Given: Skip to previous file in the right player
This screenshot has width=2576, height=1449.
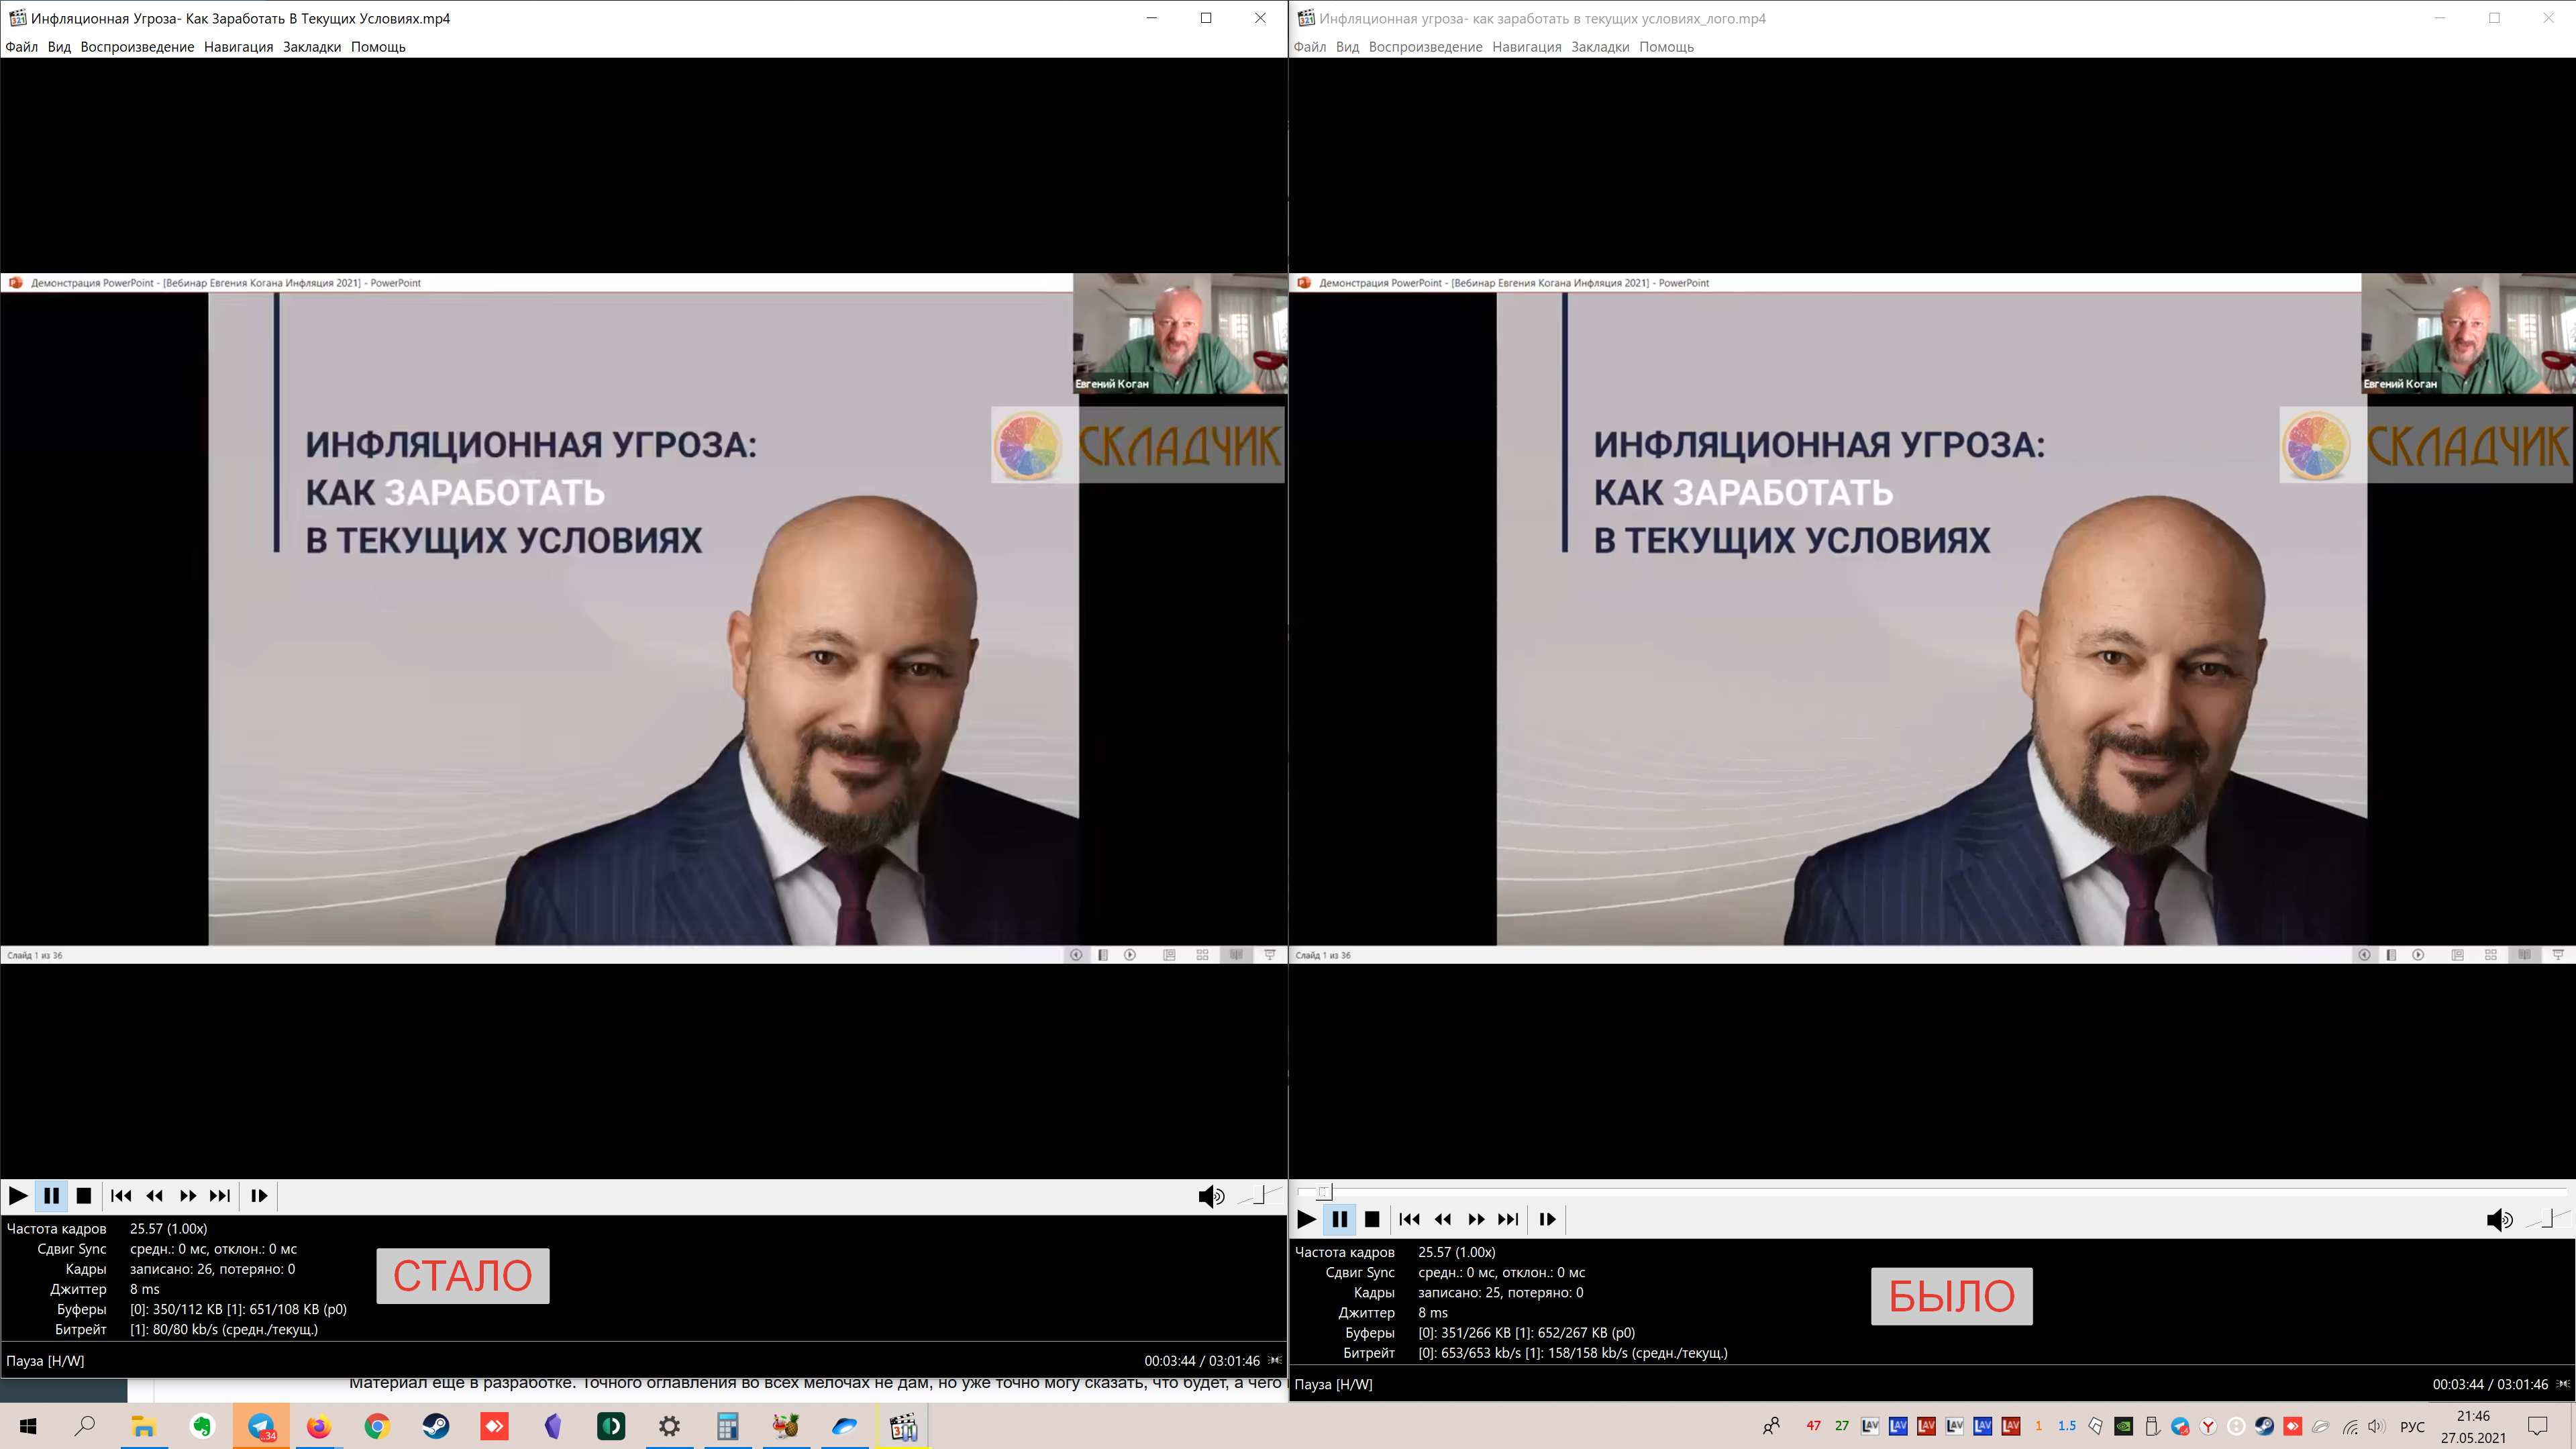Looking at the screenshot, I should (1409, 1219).
